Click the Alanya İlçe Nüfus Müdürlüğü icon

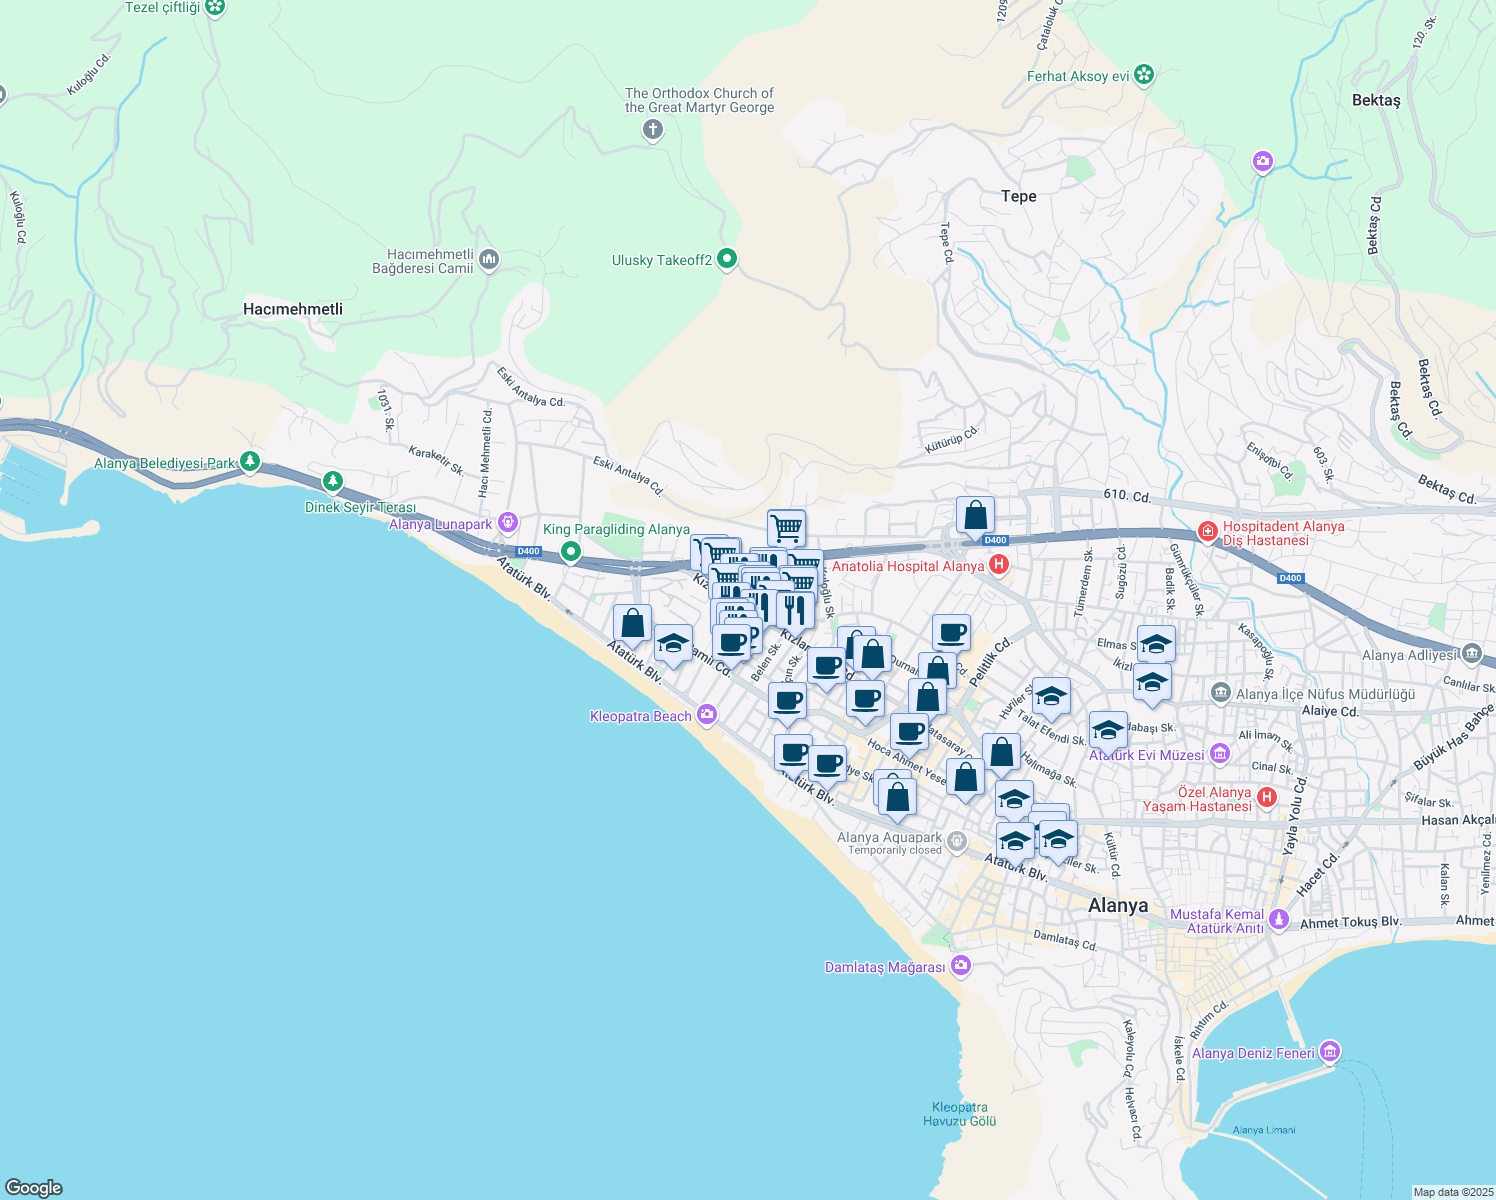point(1220,692)
